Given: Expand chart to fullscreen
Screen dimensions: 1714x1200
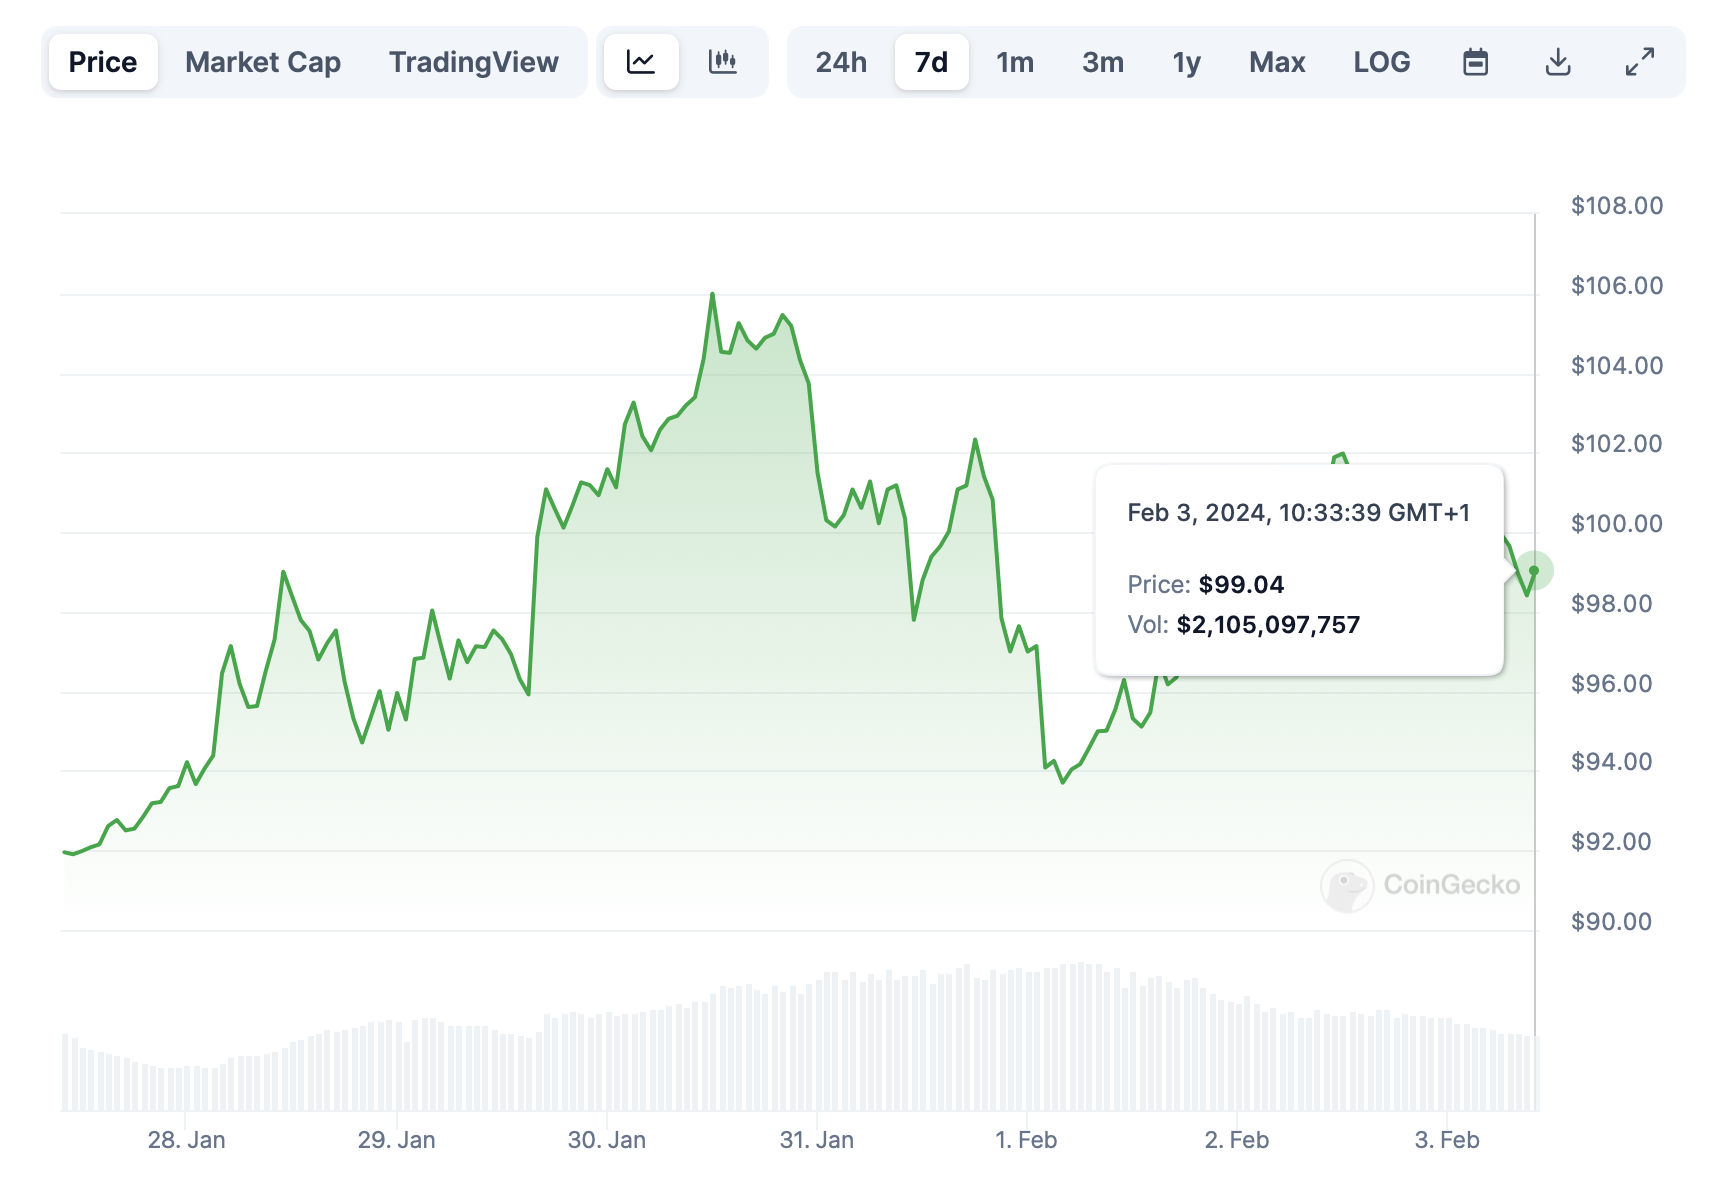Looking at the screenshot, I should click(1639, 62).
